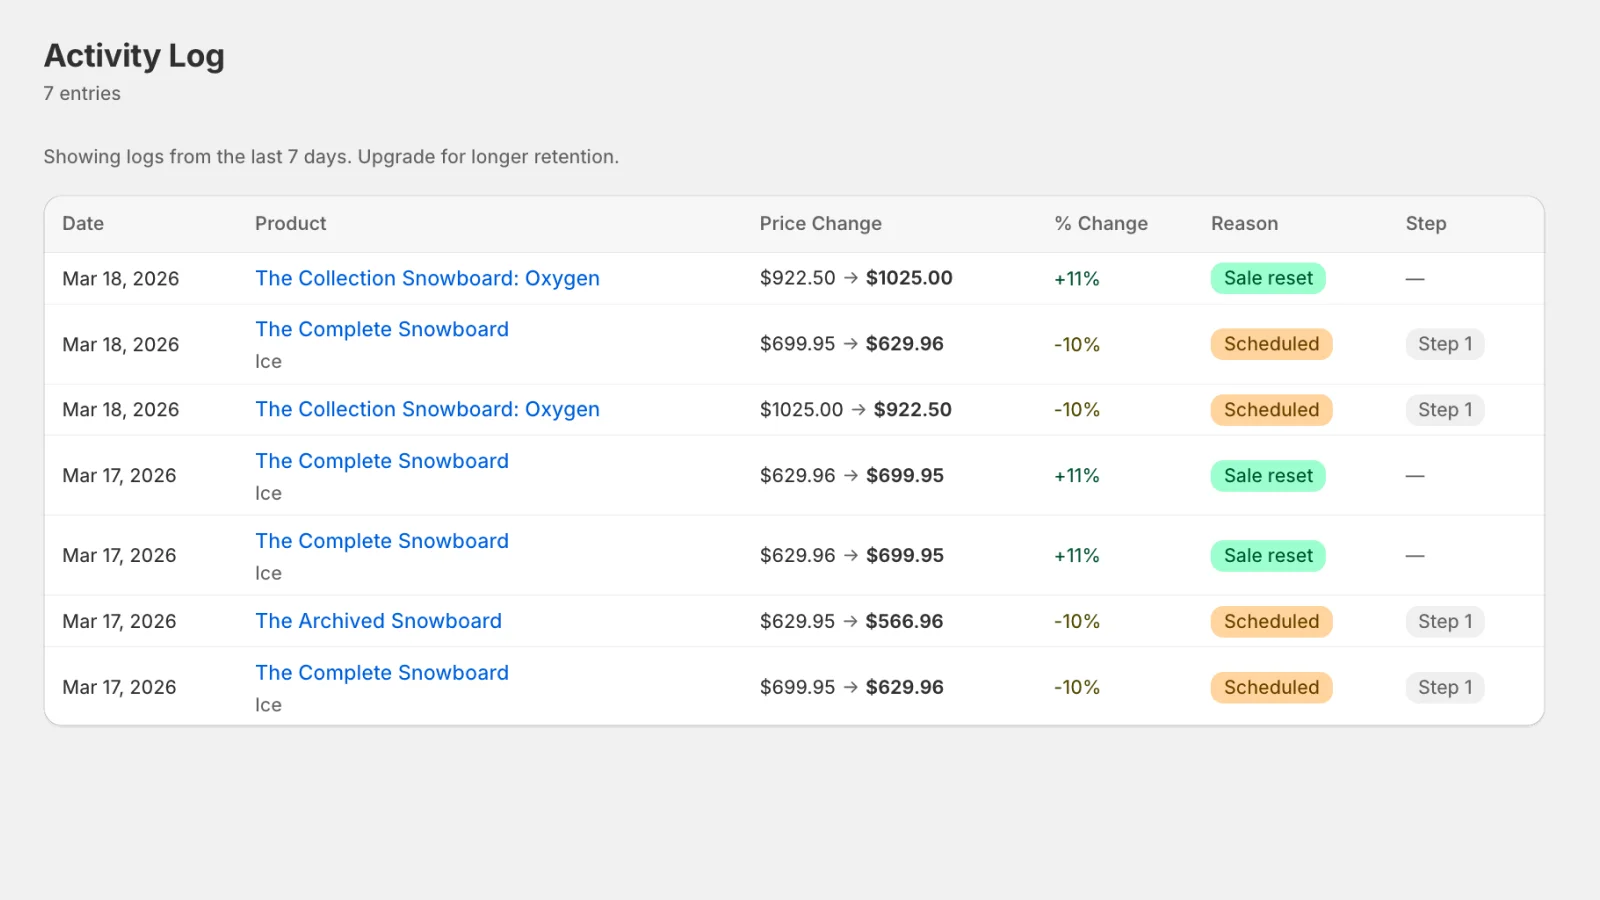Image resolution: width=1600 pixels, height=900 pixels.
Task: Click the % Change column header
Action: click(x=1100, y=224)
